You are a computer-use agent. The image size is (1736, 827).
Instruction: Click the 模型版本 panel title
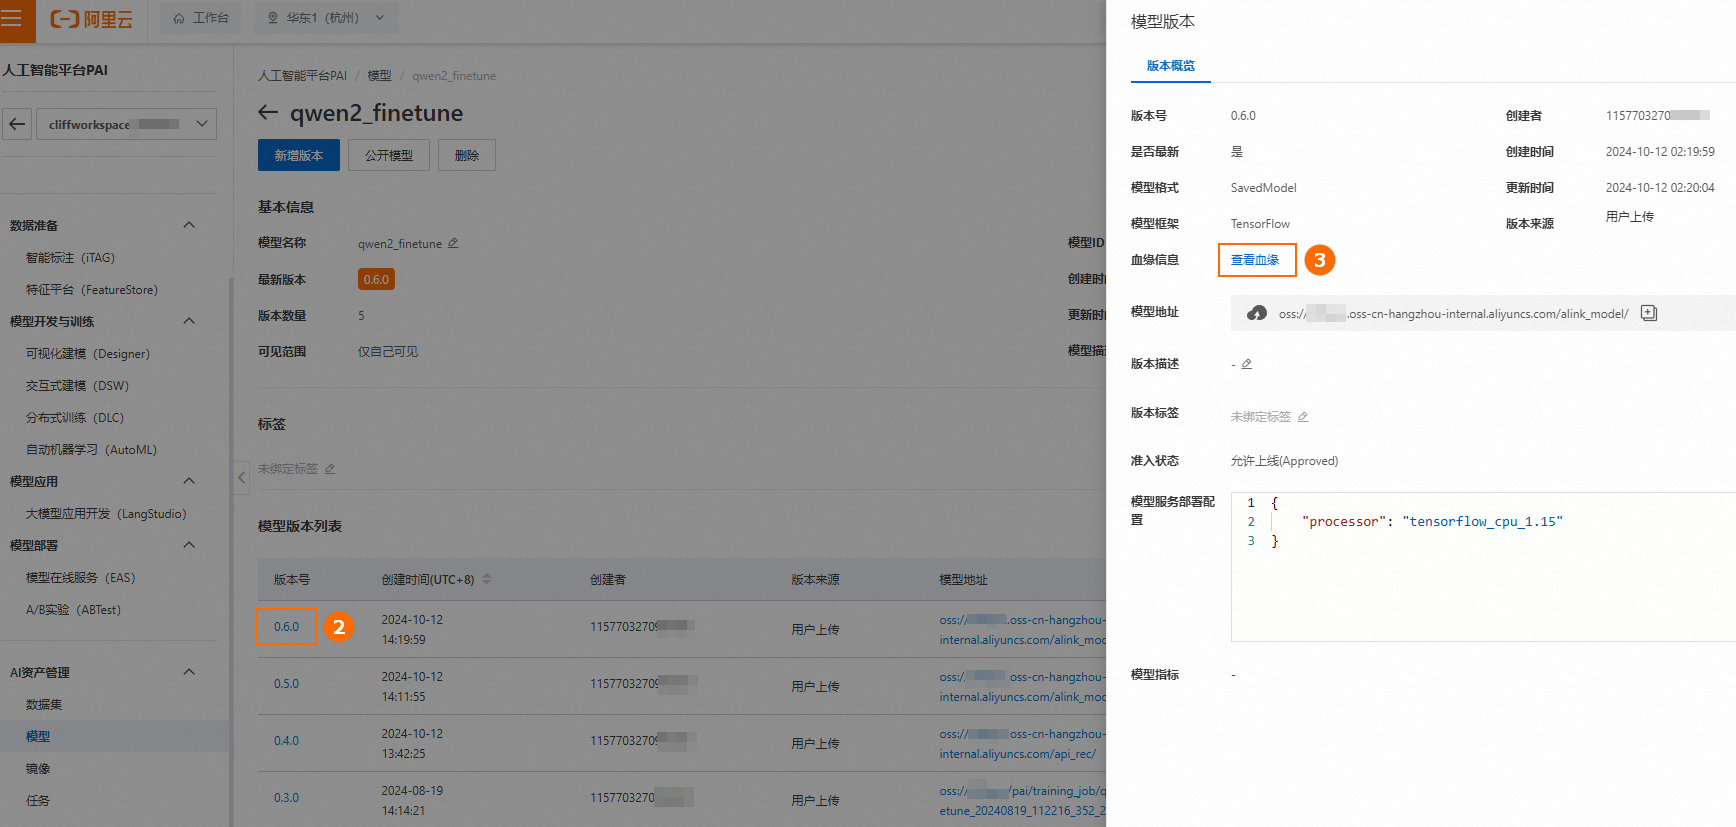(x=1162, y=22)
